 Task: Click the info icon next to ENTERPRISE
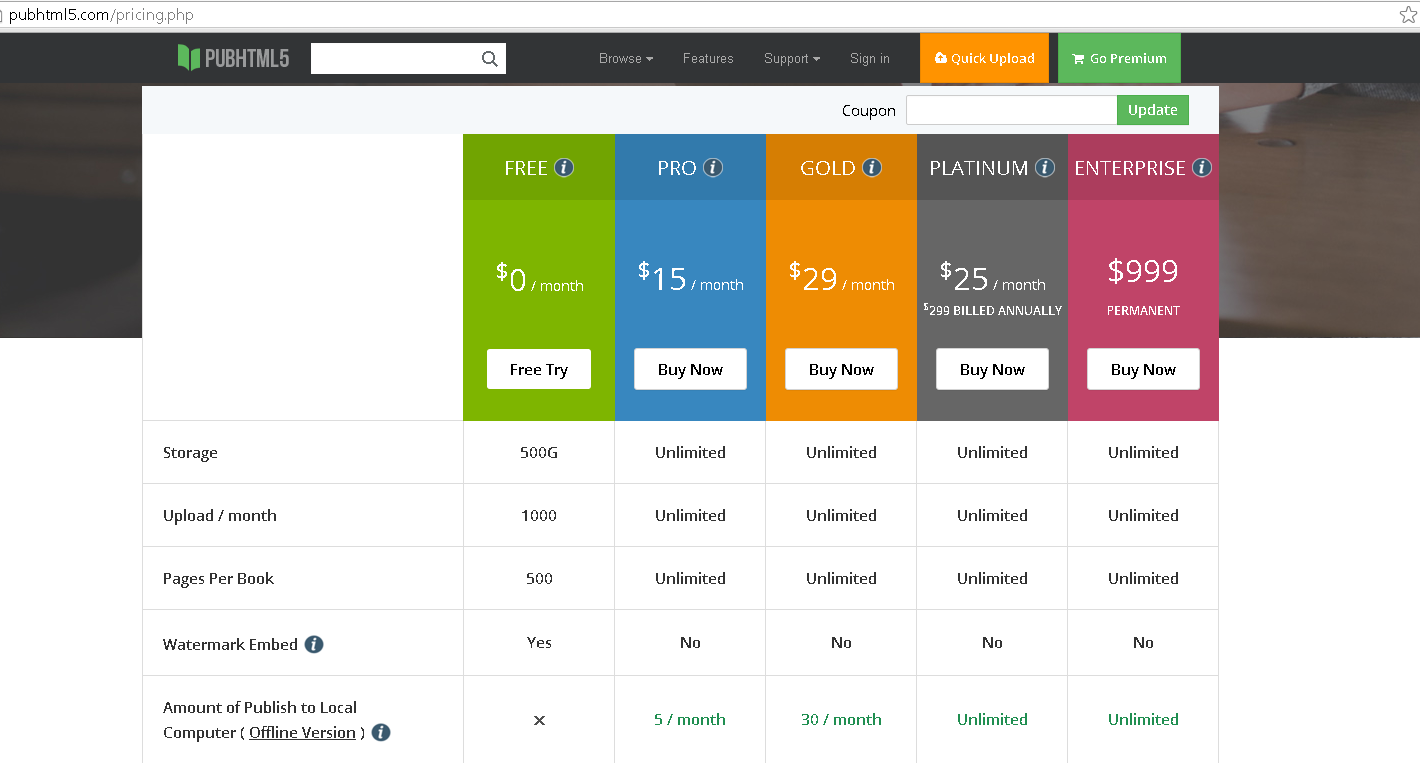[1202, 168]
